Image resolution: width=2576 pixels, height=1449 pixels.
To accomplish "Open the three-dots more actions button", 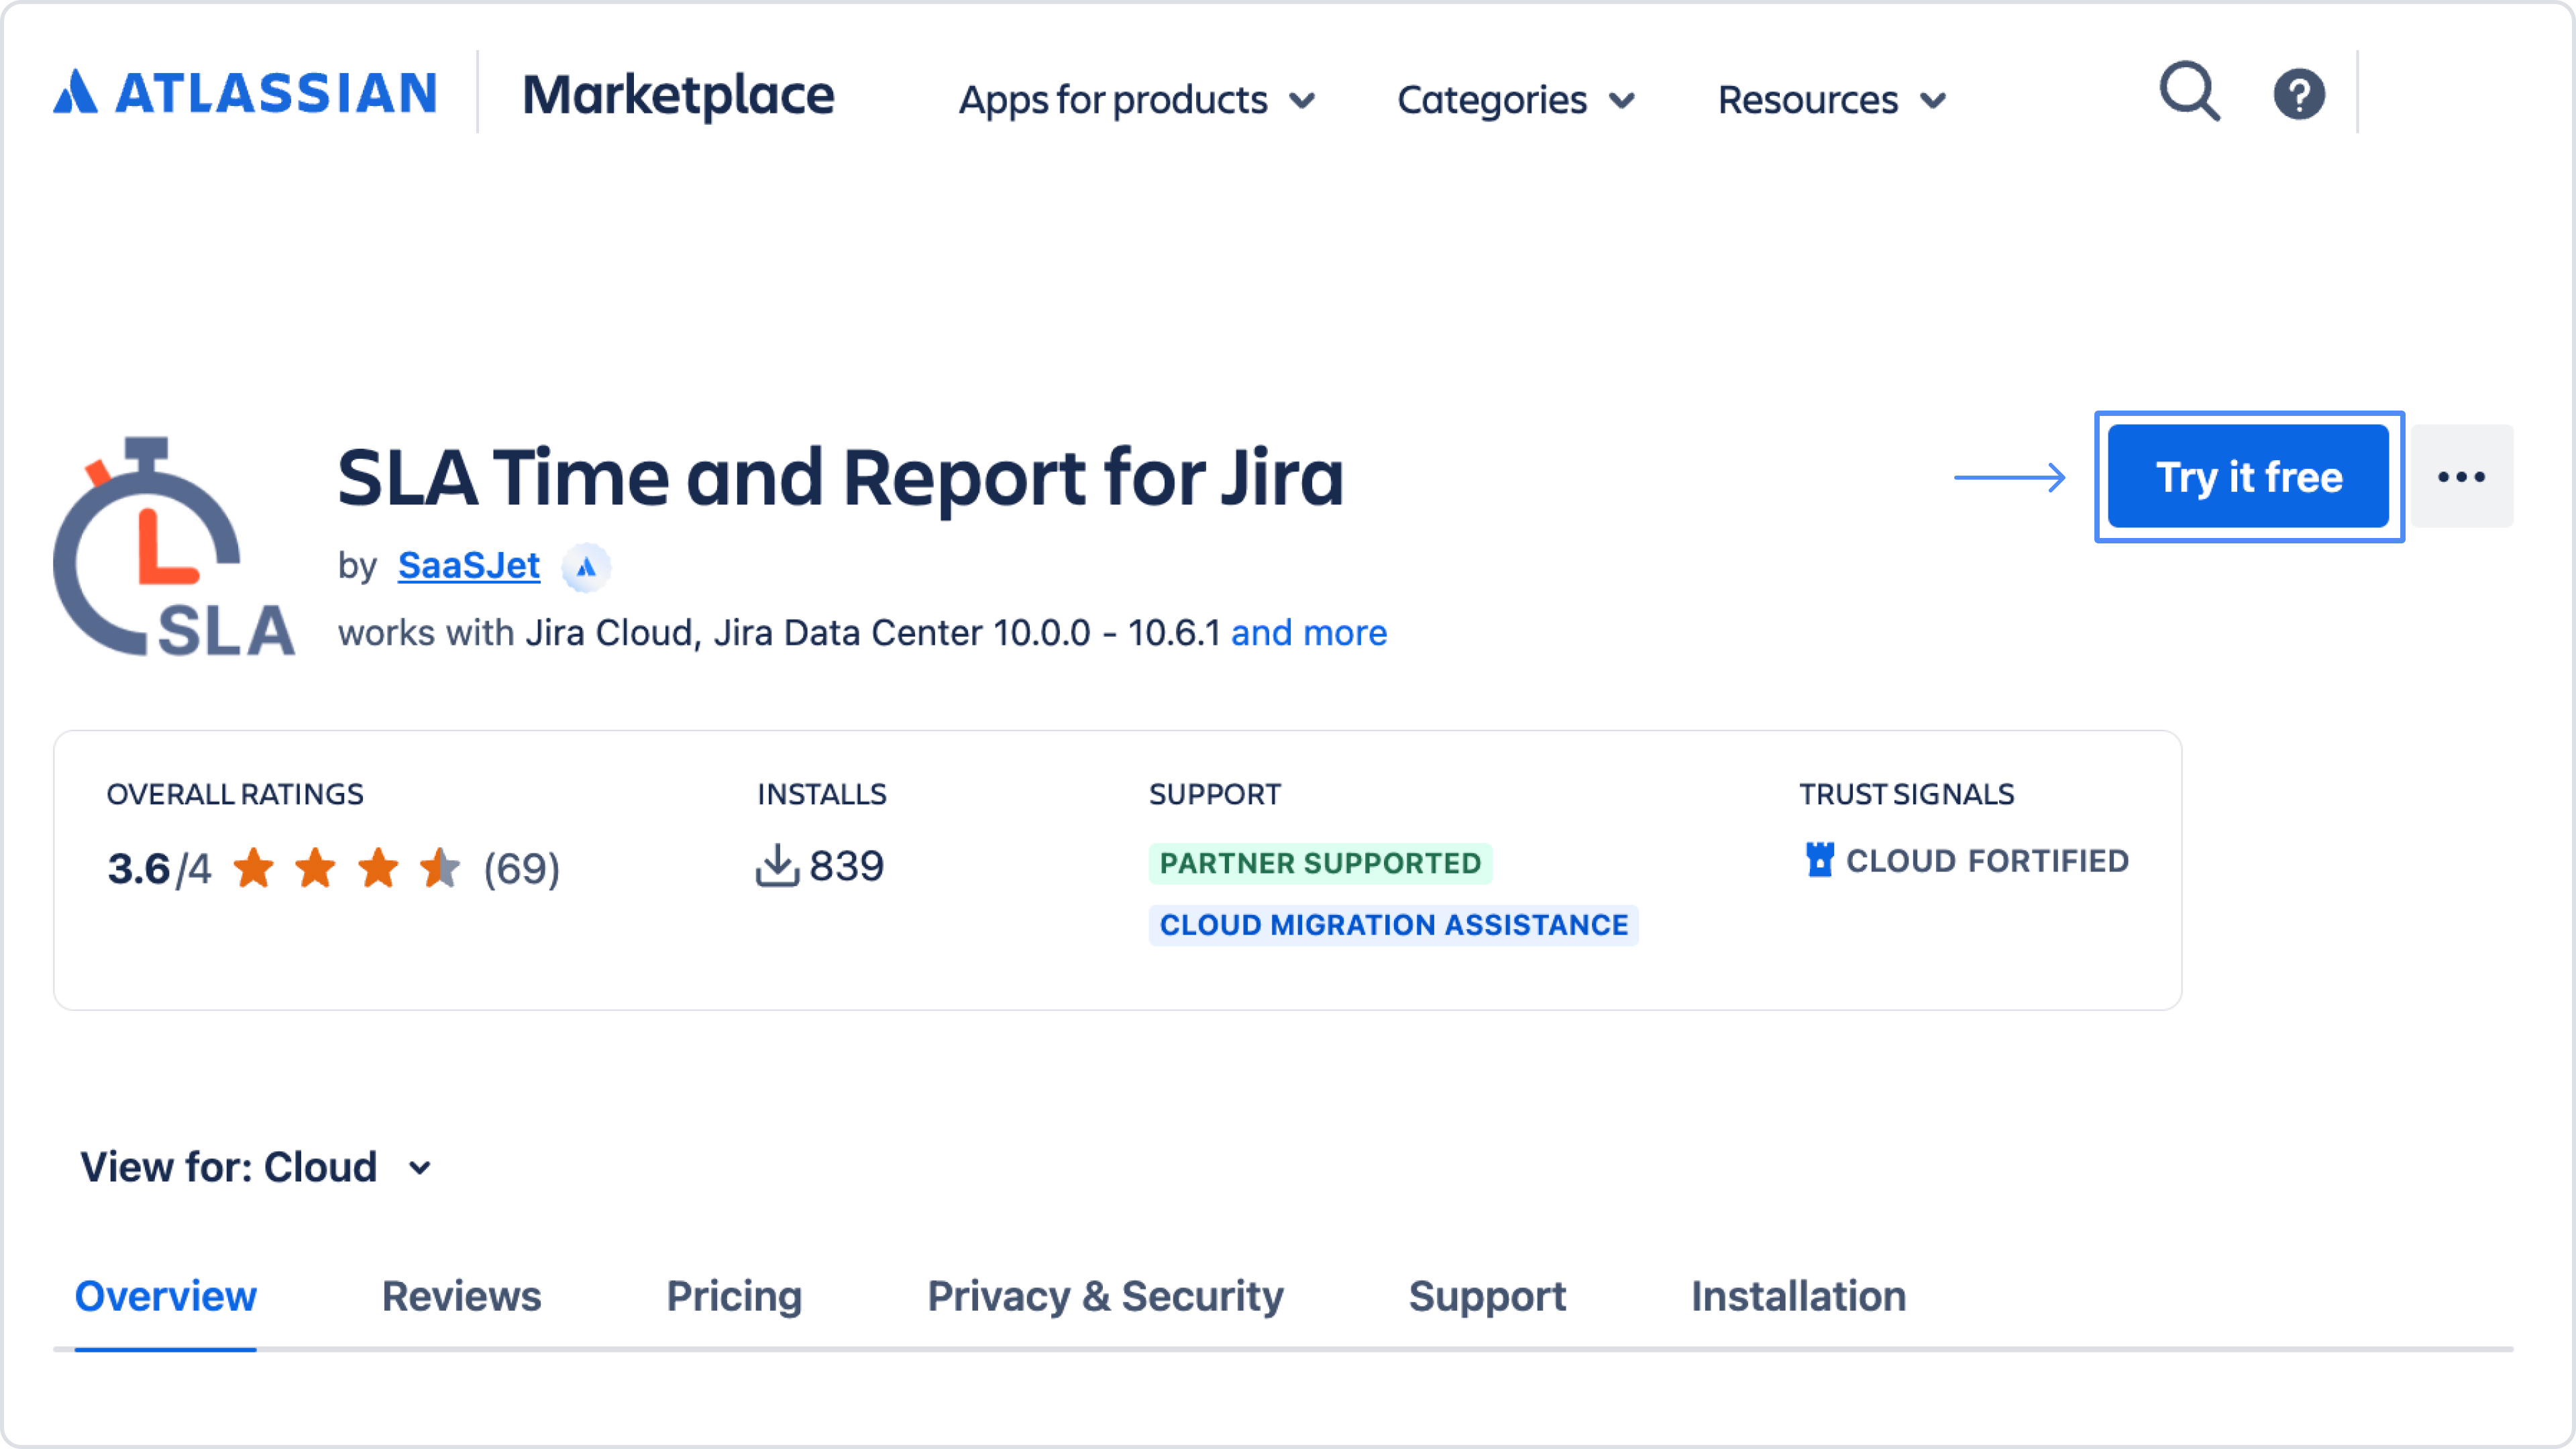I will pyautogui.click(x=2461, y=477).
